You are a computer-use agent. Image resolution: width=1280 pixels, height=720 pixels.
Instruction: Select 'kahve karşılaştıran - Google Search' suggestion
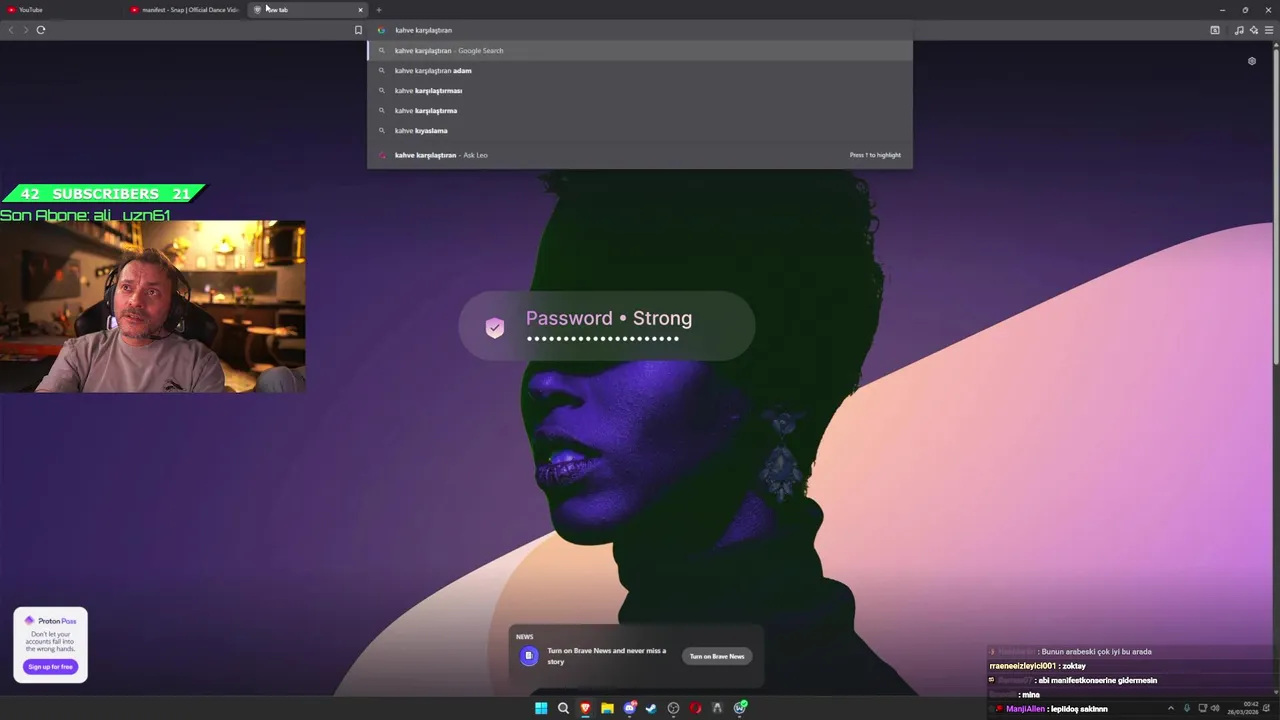[640, 50]
